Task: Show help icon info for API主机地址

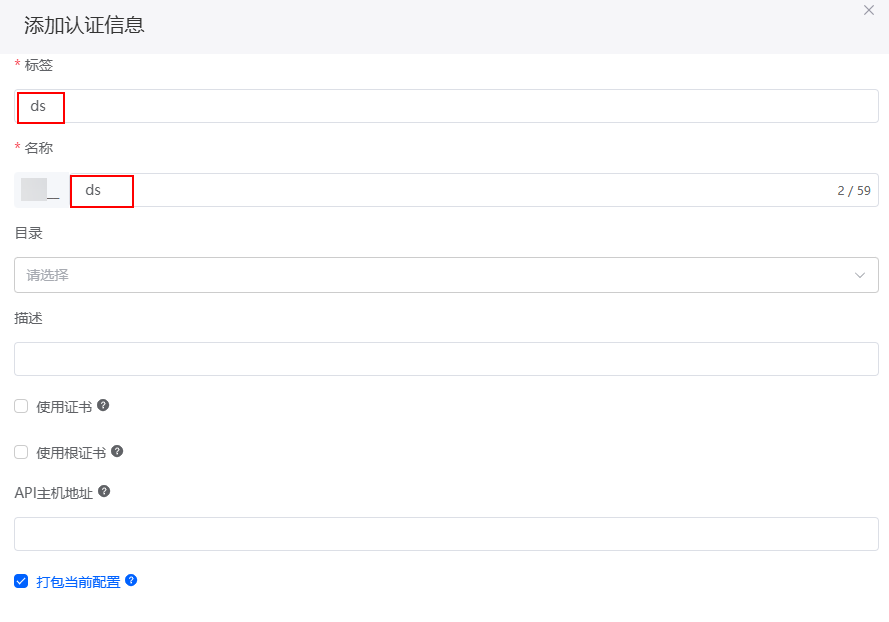Action: pos(104,491)
